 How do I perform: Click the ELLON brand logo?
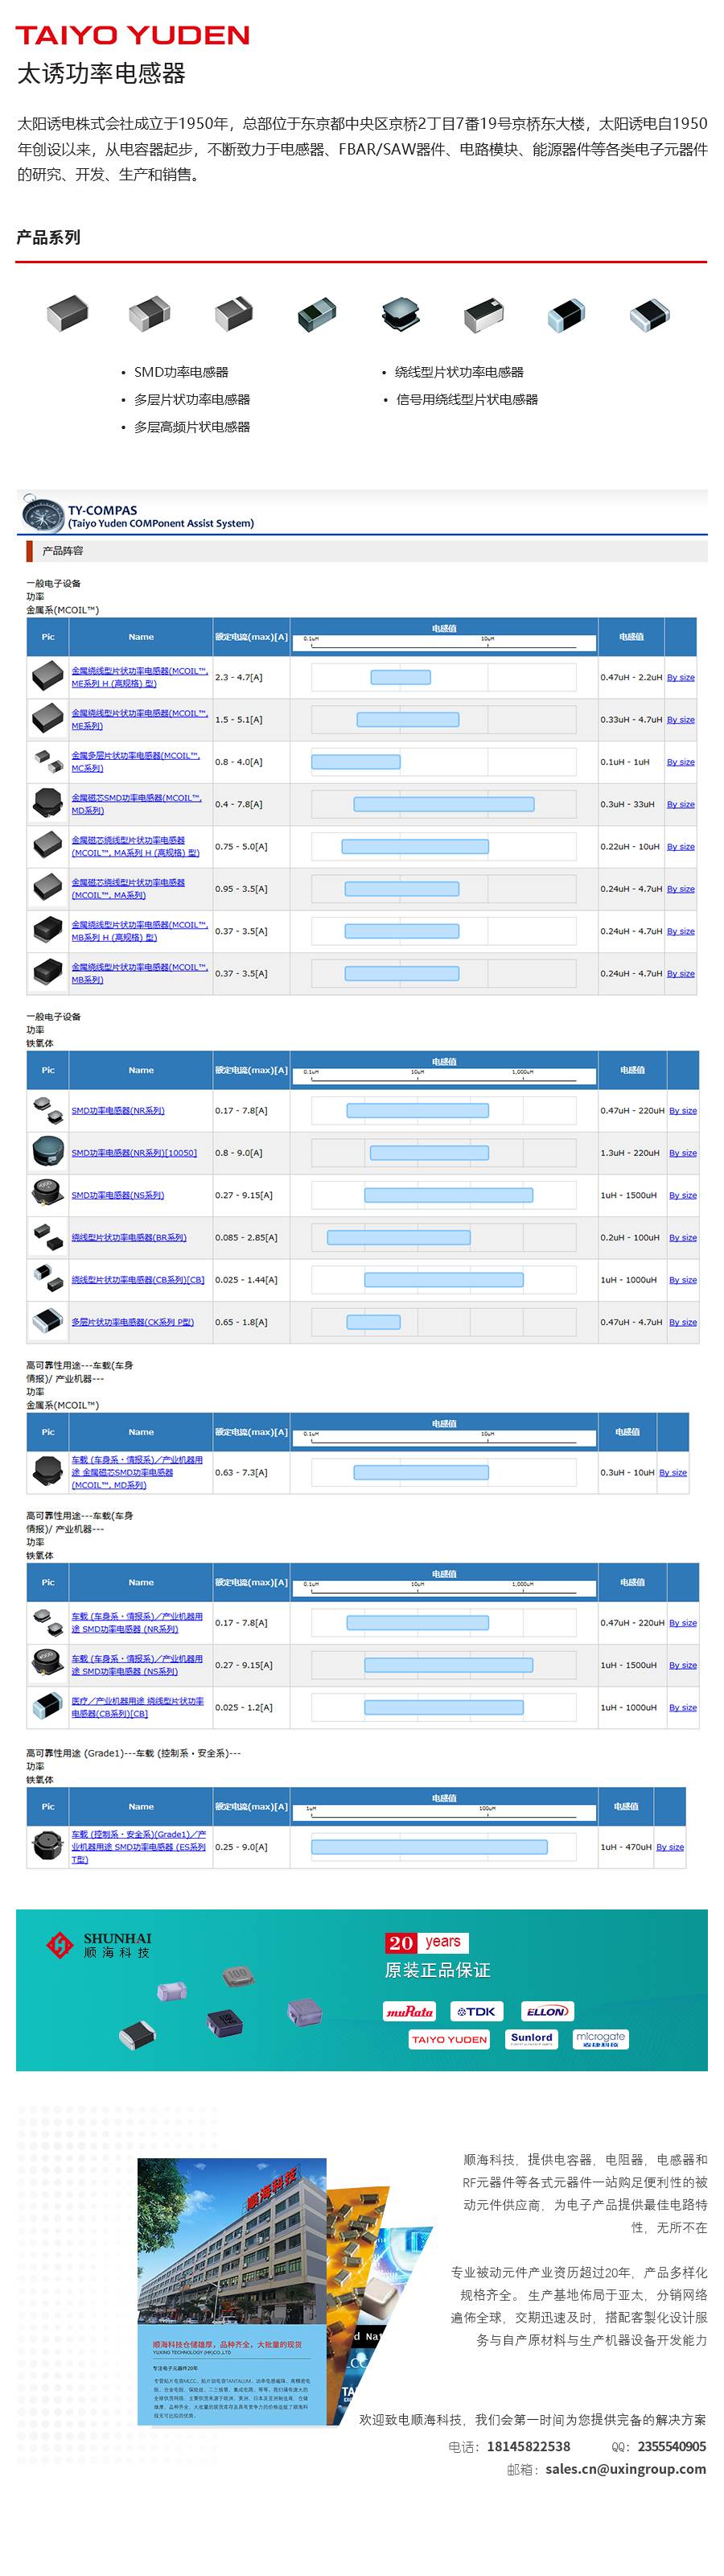point(547,2011)
